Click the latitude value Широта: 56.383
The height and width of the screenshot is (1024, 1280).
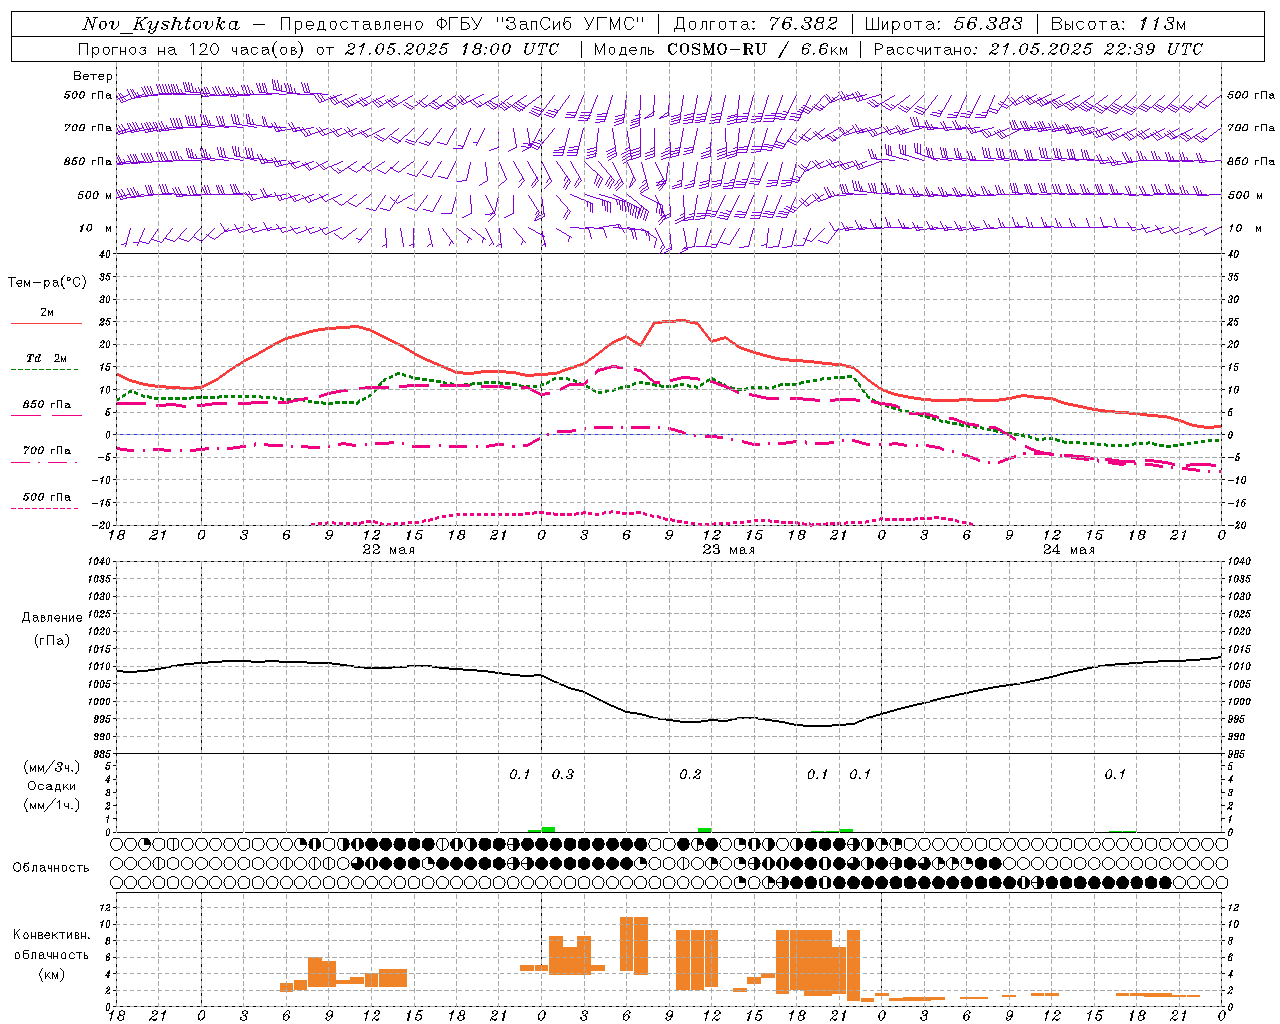[943, 24]
